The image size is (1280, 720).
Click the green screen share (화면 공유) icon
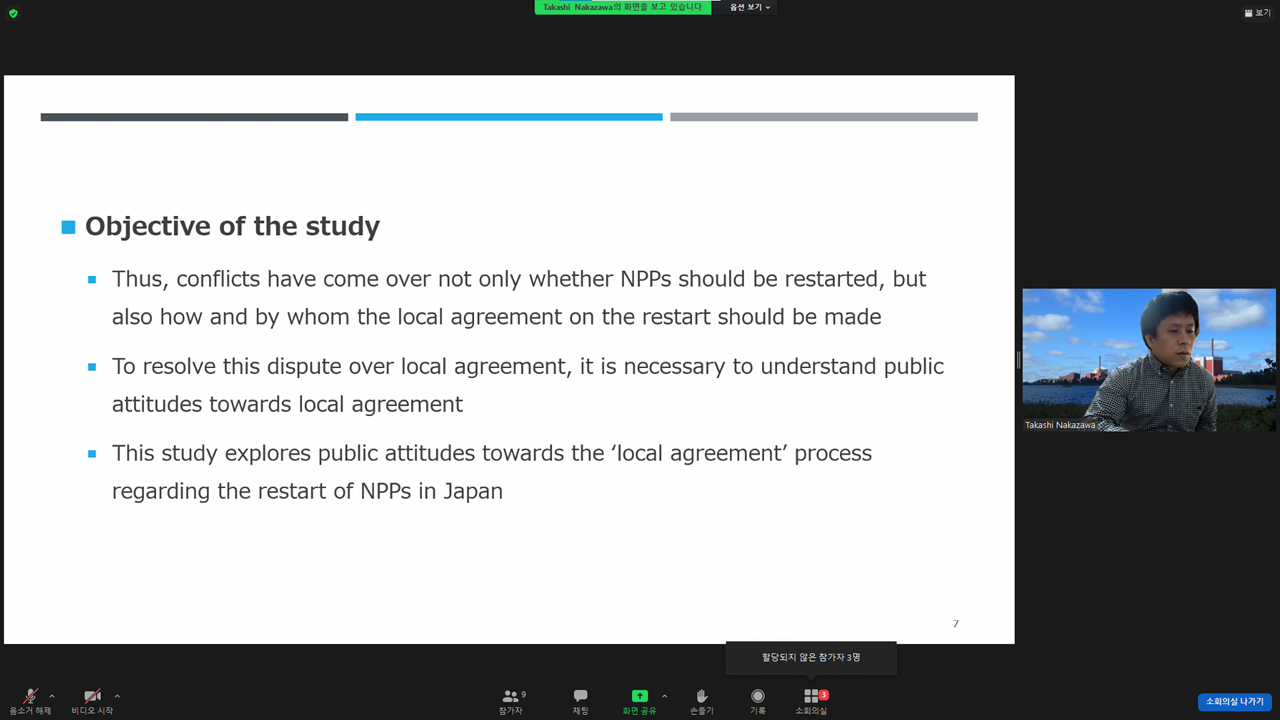[x=639, y=696]
